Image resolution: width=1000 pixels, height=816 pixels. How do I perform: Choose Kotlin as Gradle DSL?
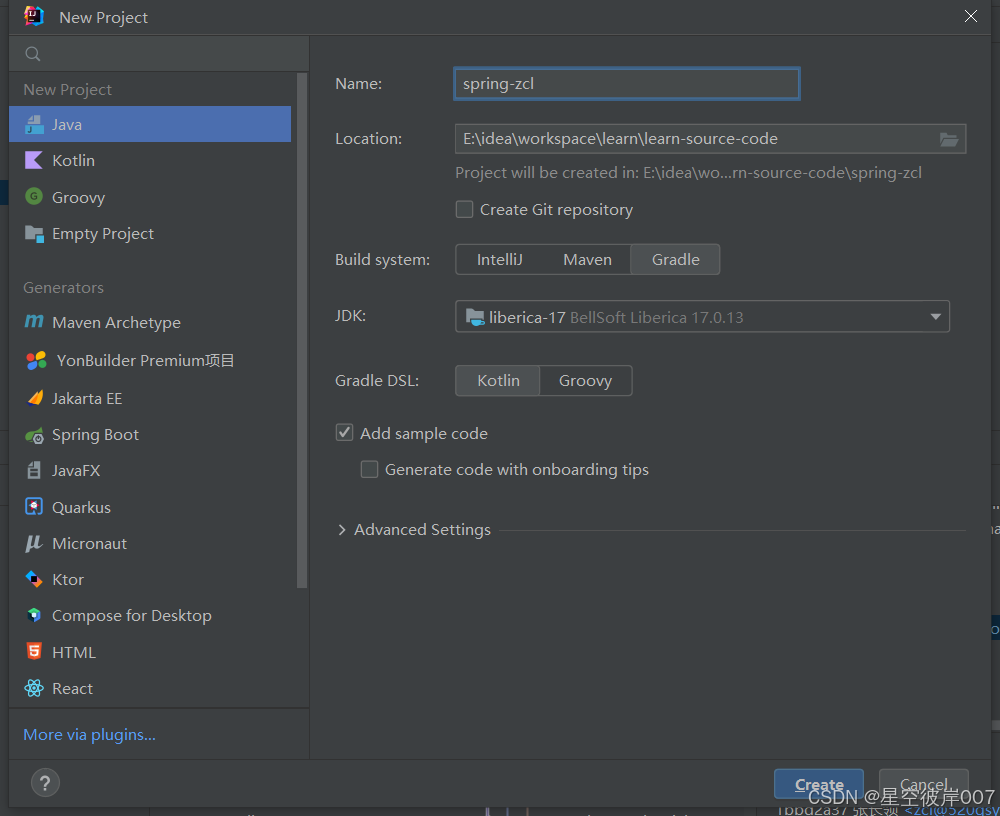pyautogui.click(x=498, y=381)
